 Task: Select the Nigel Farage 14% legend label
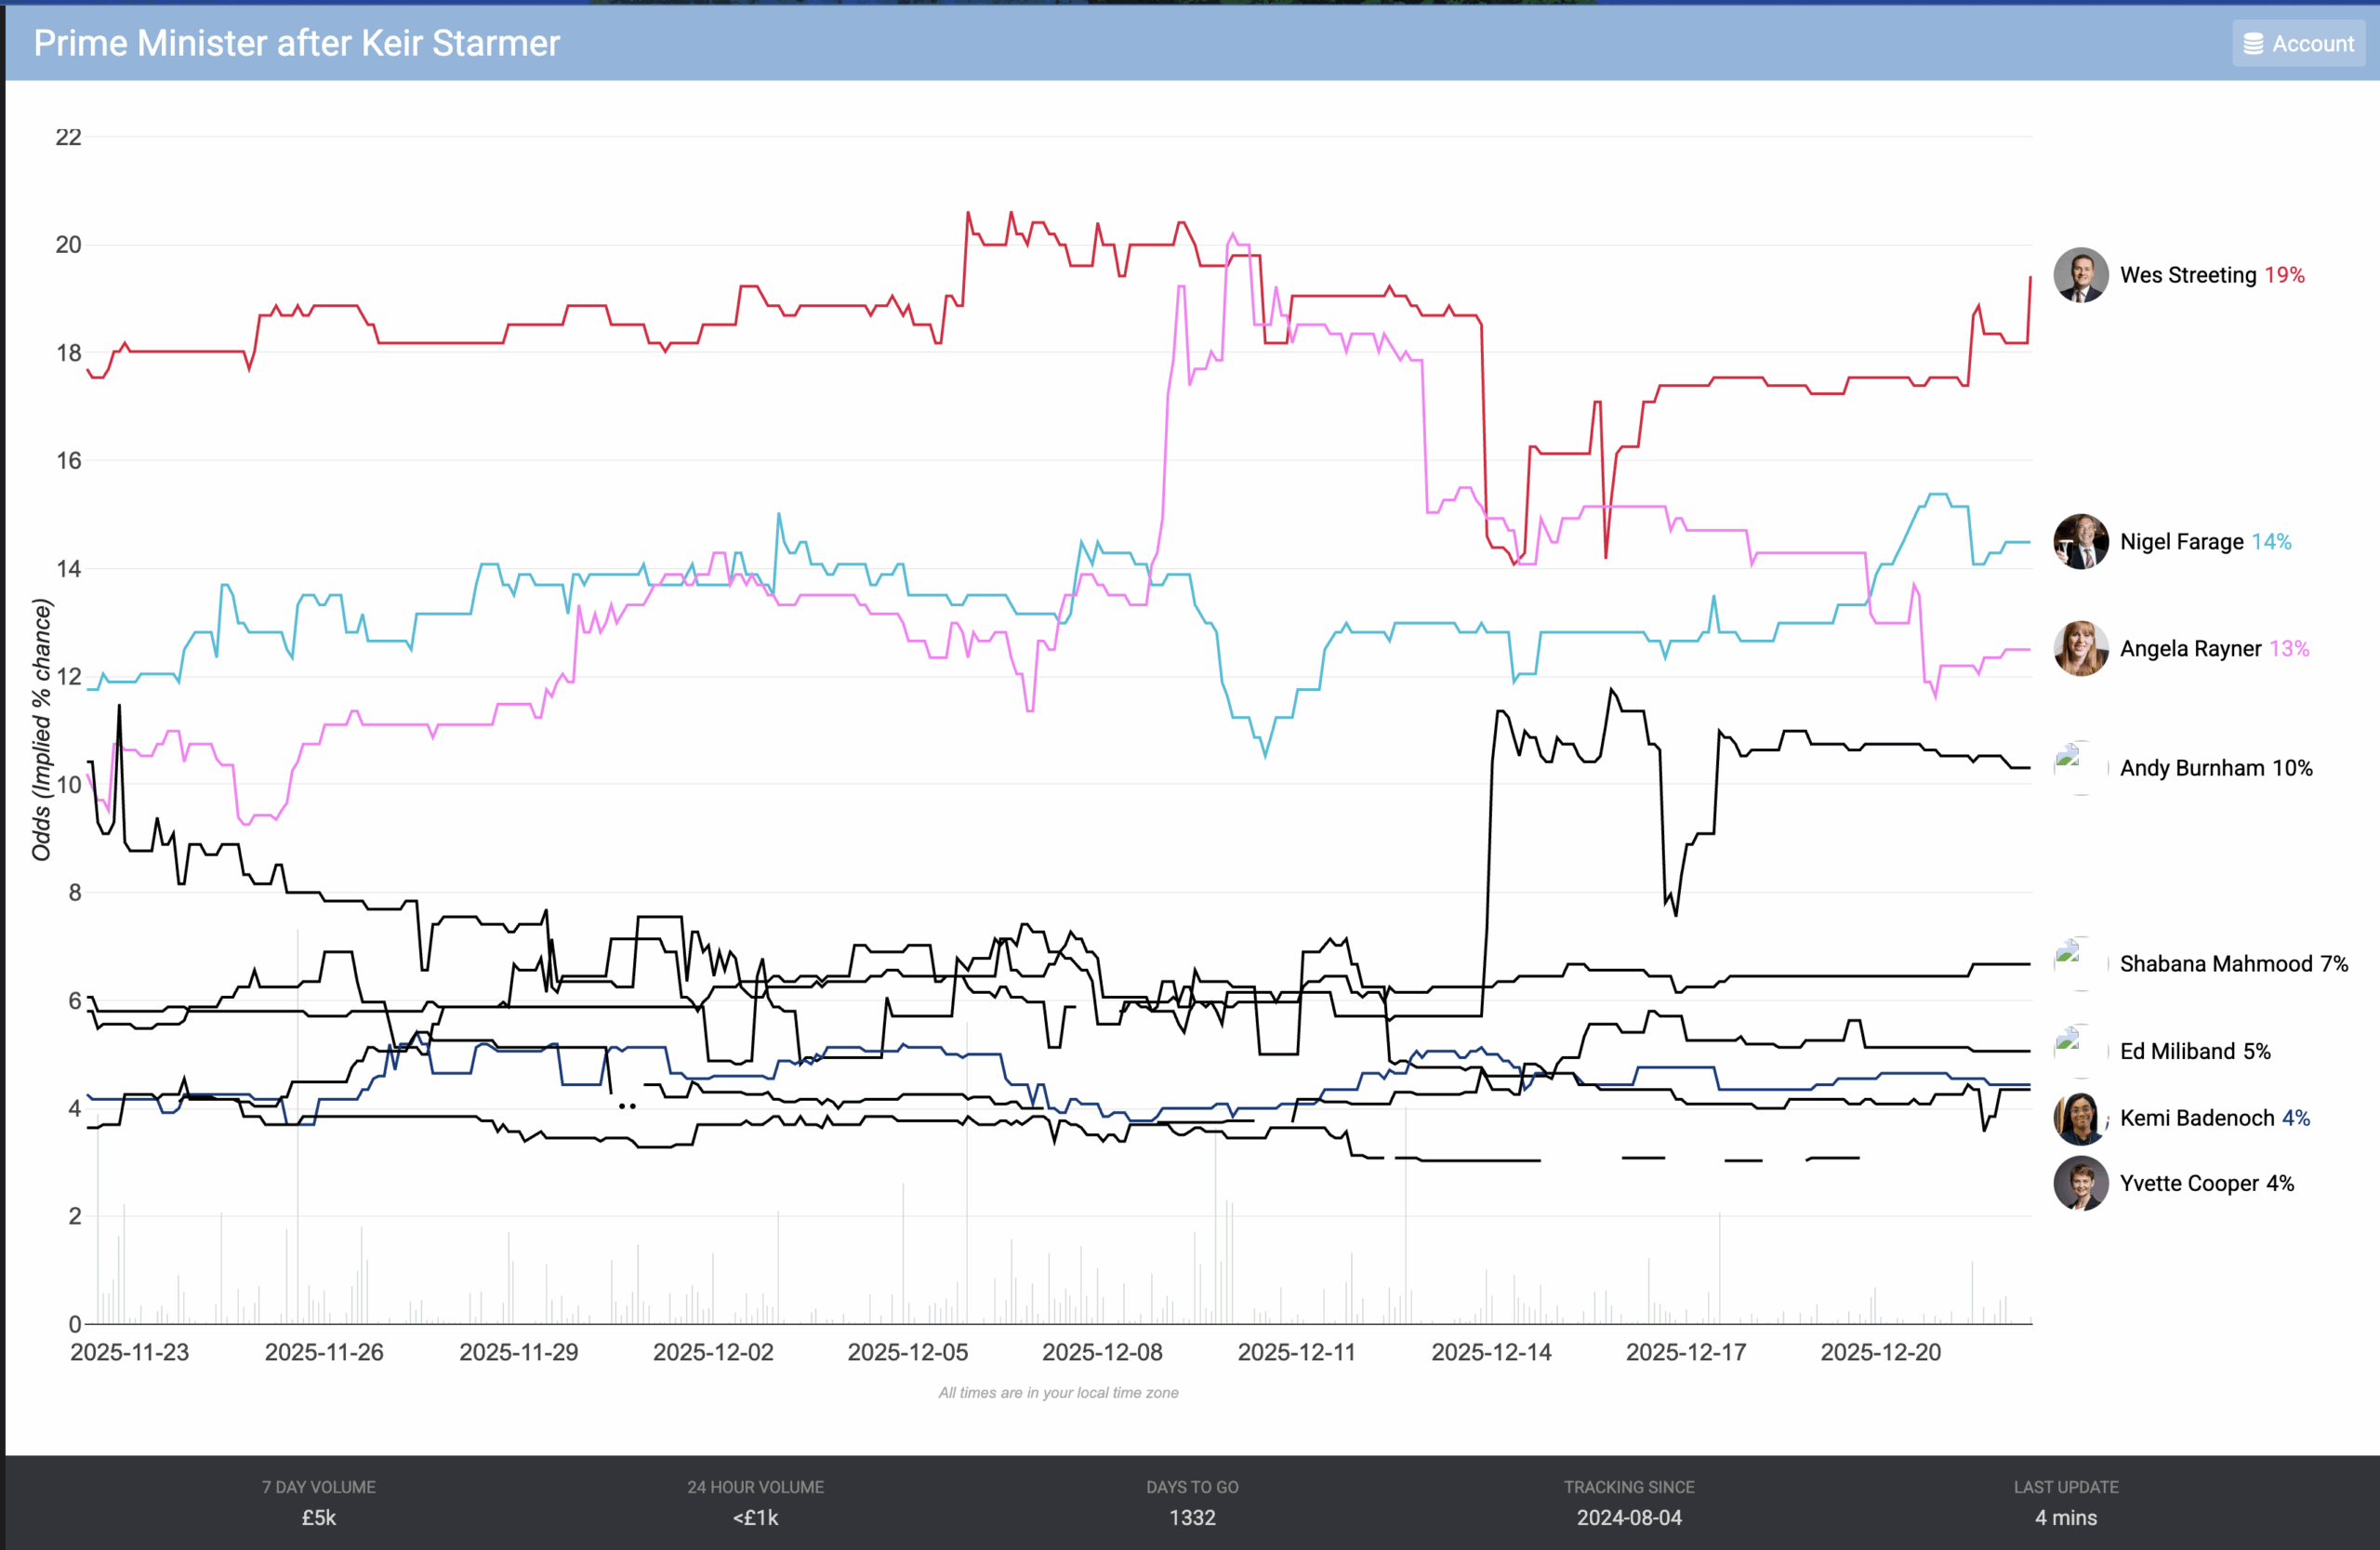2205,542
